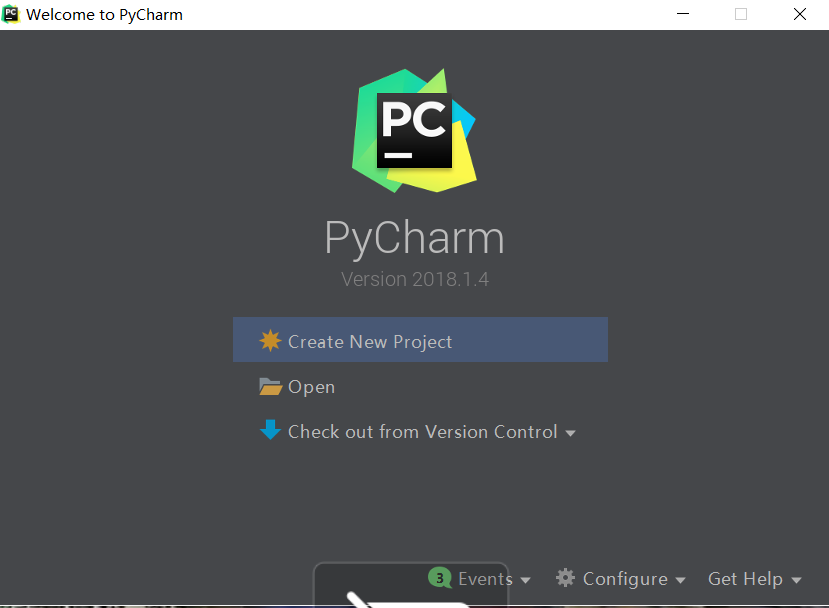Open the Events dropdown
This screenshot has height=608, width=829.
[479, 578]
